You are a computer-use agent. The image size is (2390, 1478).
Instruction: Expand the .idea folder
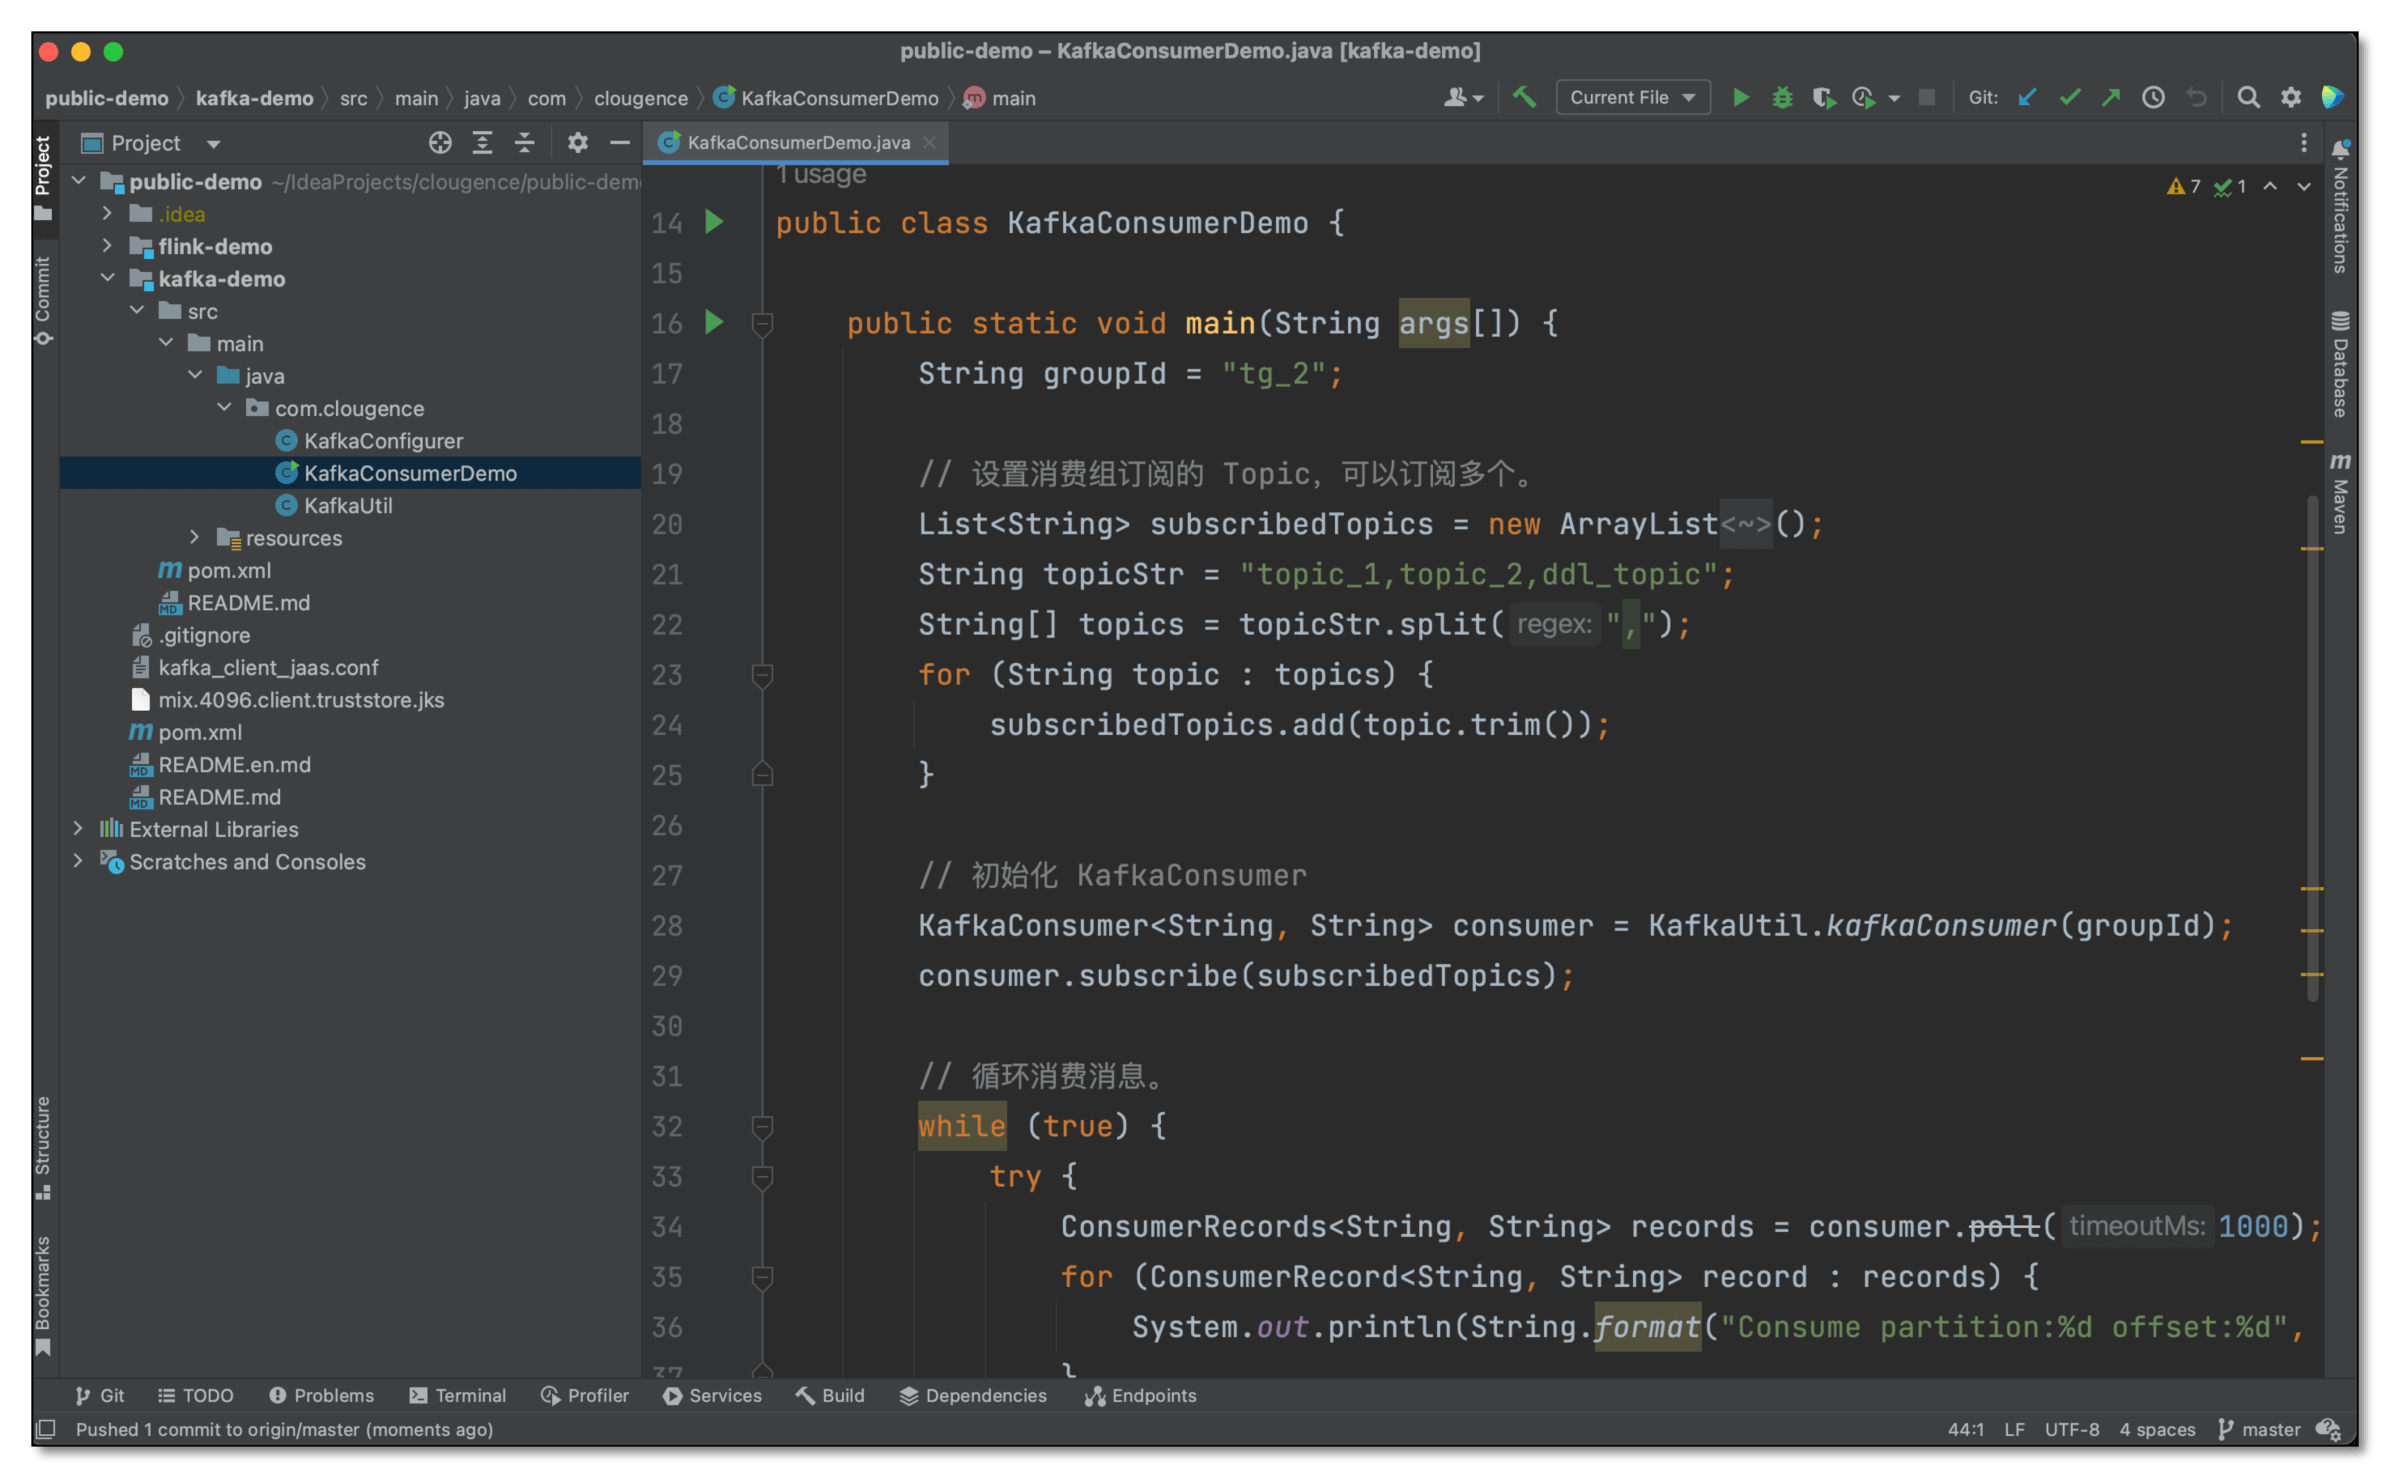107,213
